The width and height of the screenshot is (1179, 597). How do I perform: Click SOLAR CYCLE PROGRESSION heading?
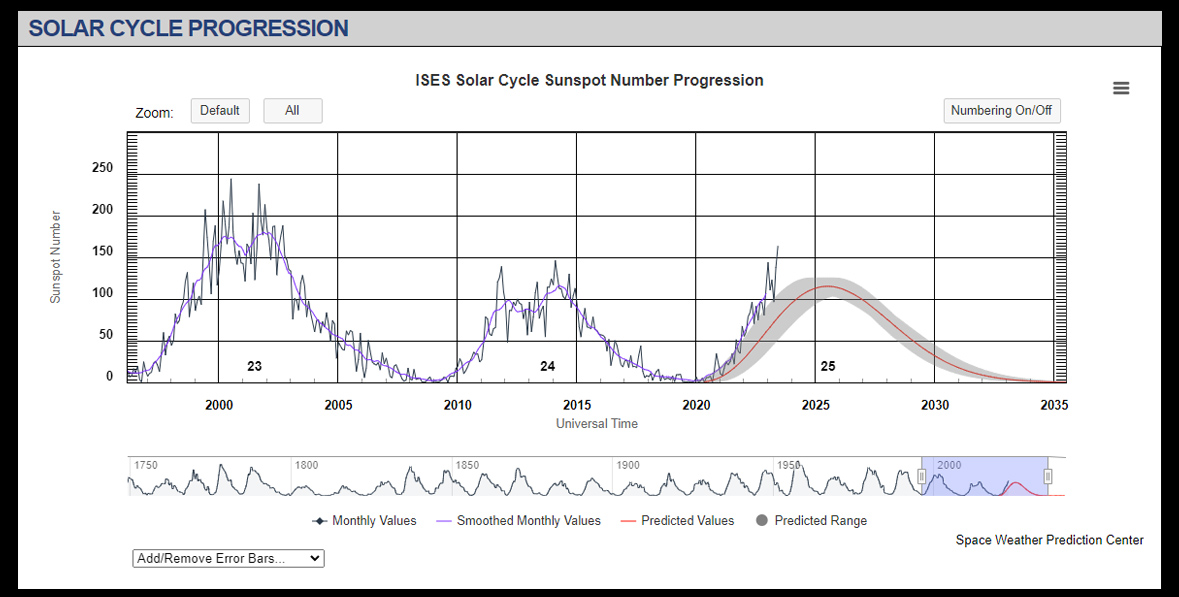click(189, 29)
